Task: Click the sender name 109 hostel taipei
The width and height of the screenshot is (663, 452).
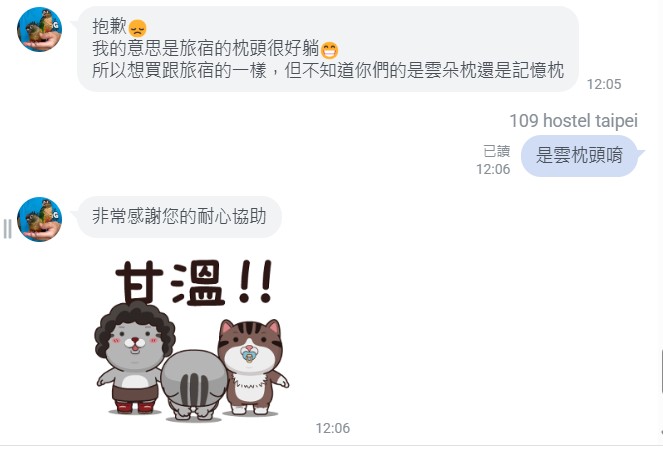Action: pyautogui.click(x=573, y=121)
